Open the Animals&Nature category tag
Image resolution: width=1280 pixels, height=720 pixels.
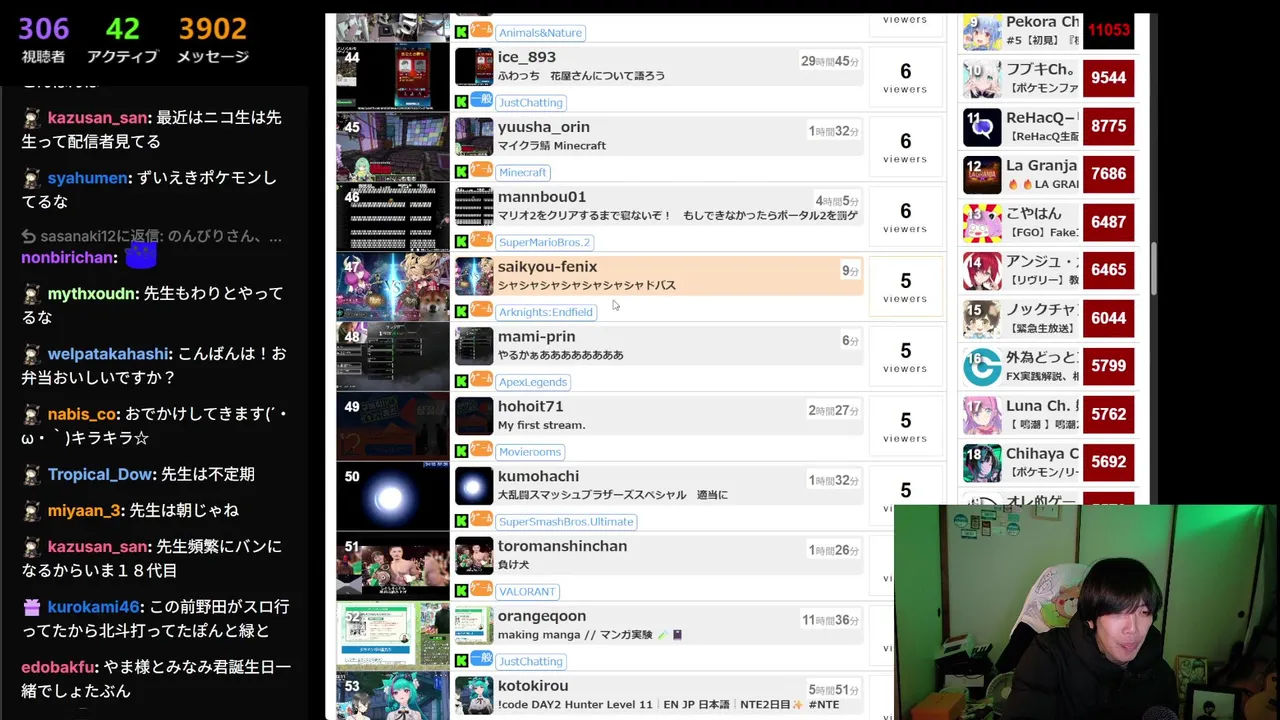coord(541,33)
